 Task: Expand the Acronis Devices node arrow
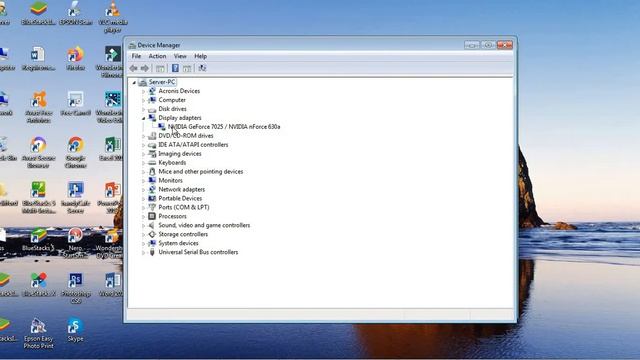click(x=143, y=91)
